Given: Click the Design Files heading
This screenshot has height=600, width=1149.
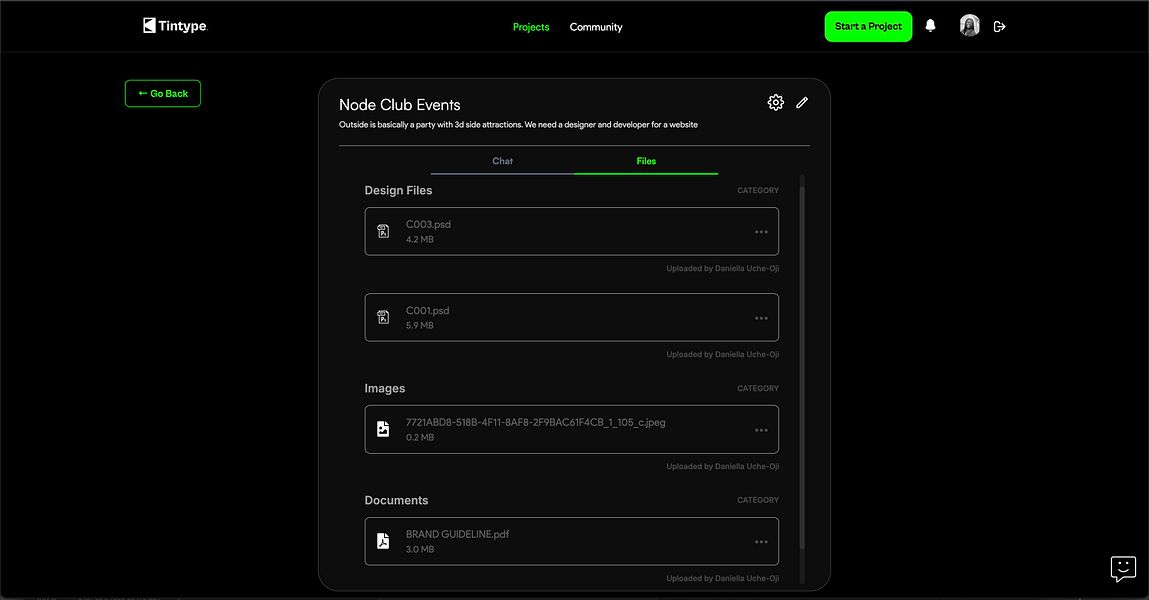Looking at the screenshot, I should pos(398,190).
